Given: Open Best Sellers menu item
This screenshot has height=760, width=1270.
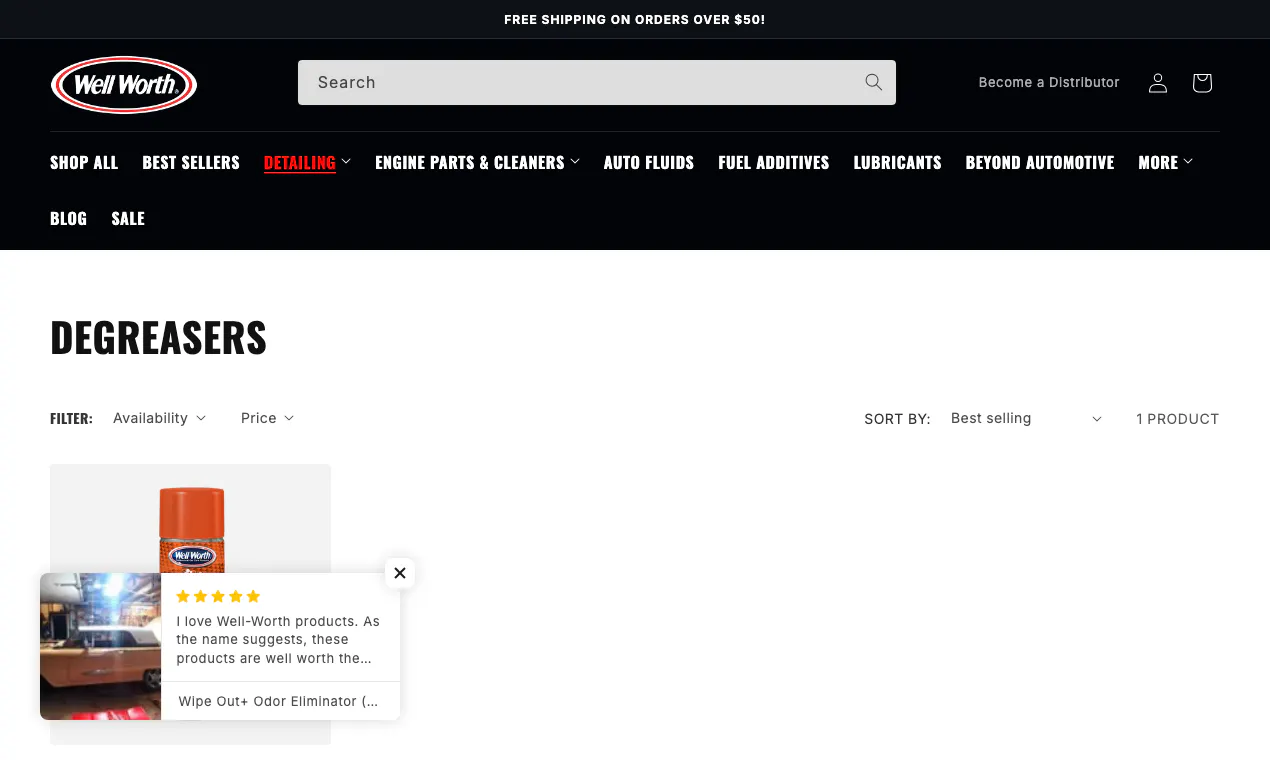Looking at the screenshot, I should point(191,162).
